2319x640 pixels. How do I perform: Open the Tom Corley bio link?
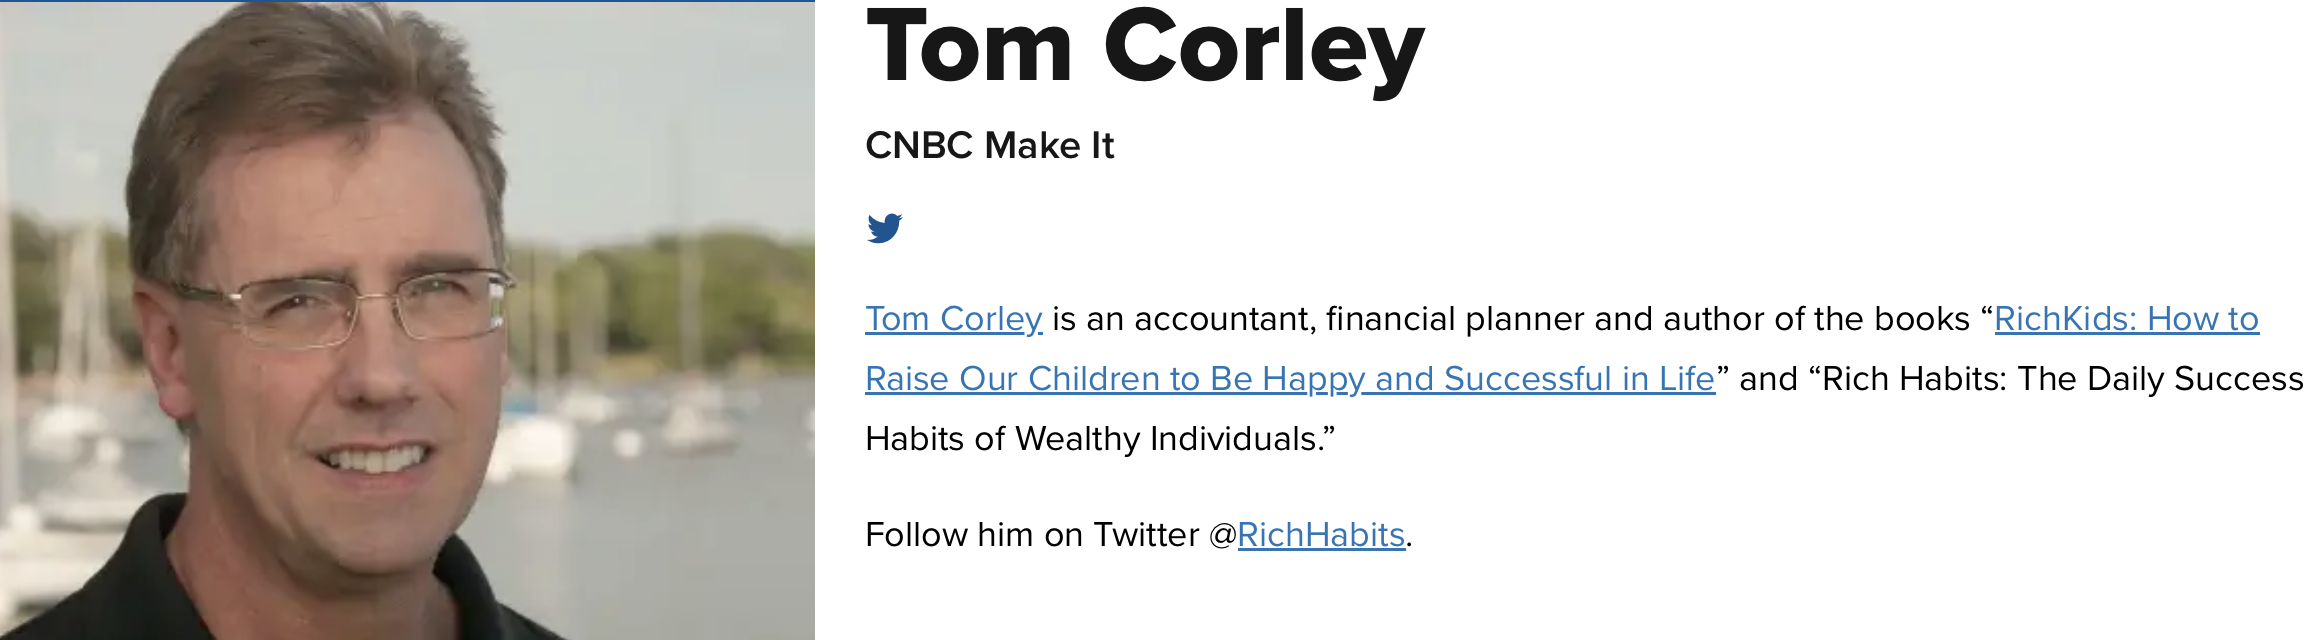pos(954,319)
